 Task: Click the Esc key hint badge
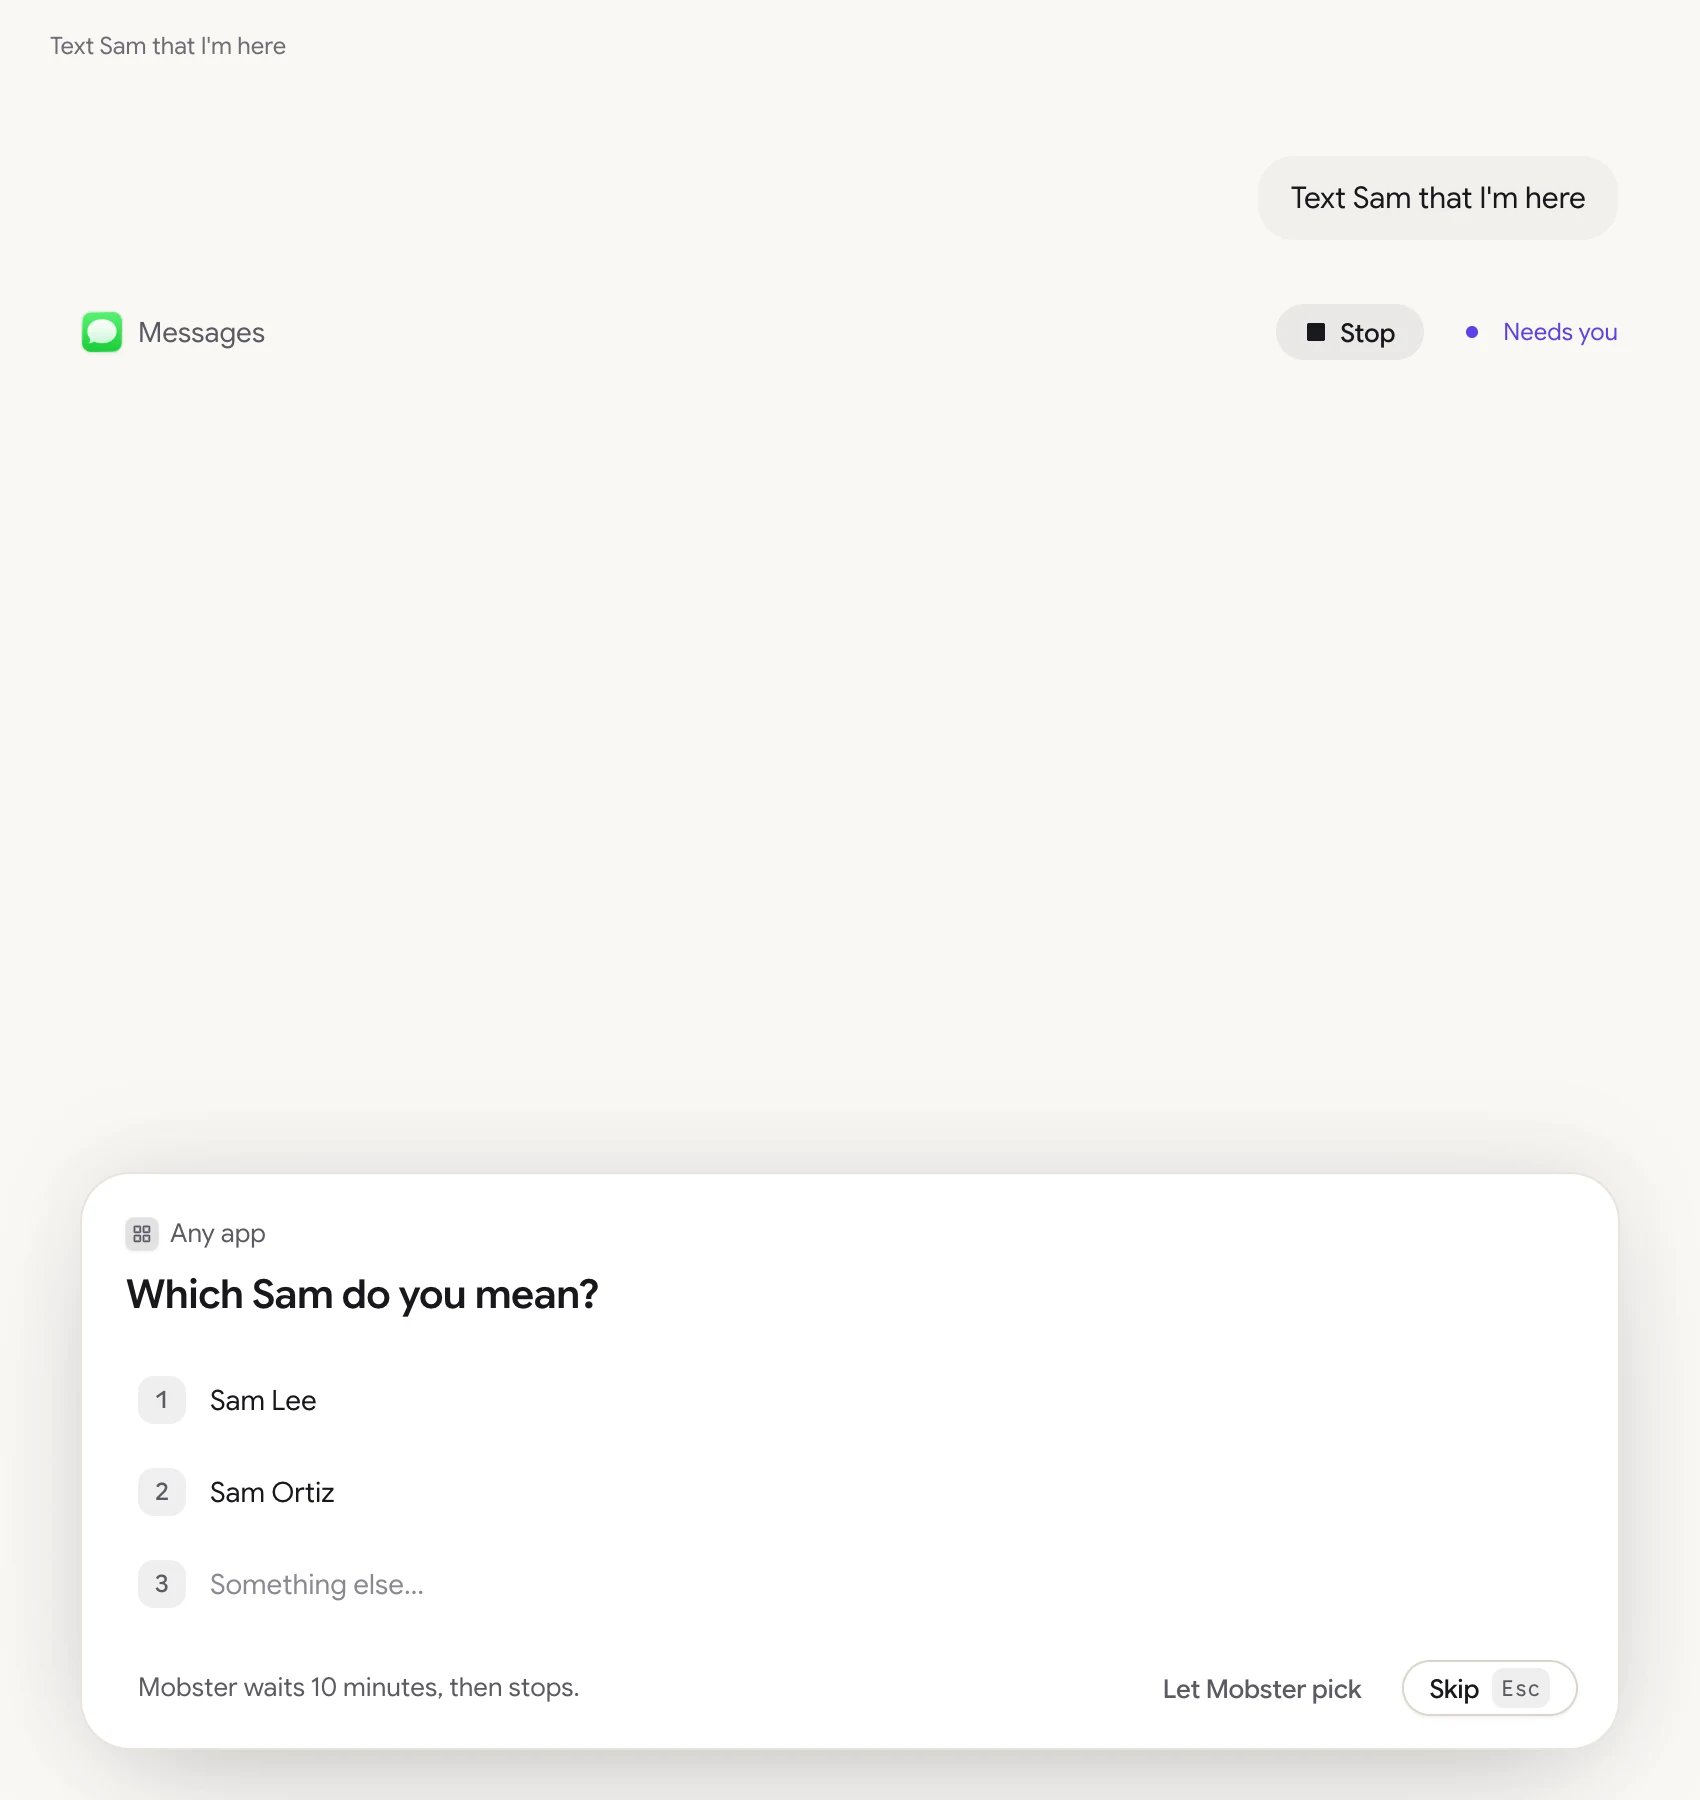tap(1520, 1689)
